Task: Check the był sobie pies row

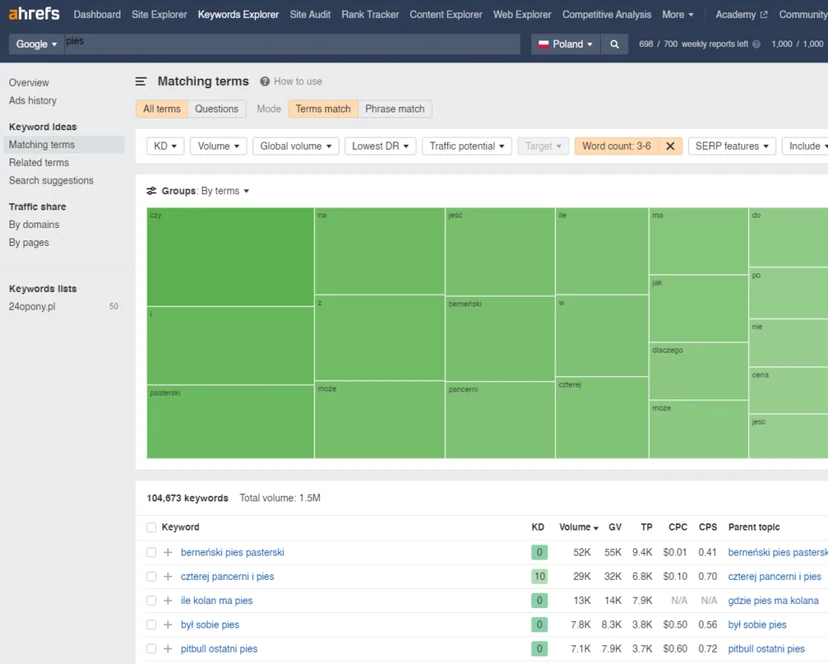Action: [x=152, y=625]
